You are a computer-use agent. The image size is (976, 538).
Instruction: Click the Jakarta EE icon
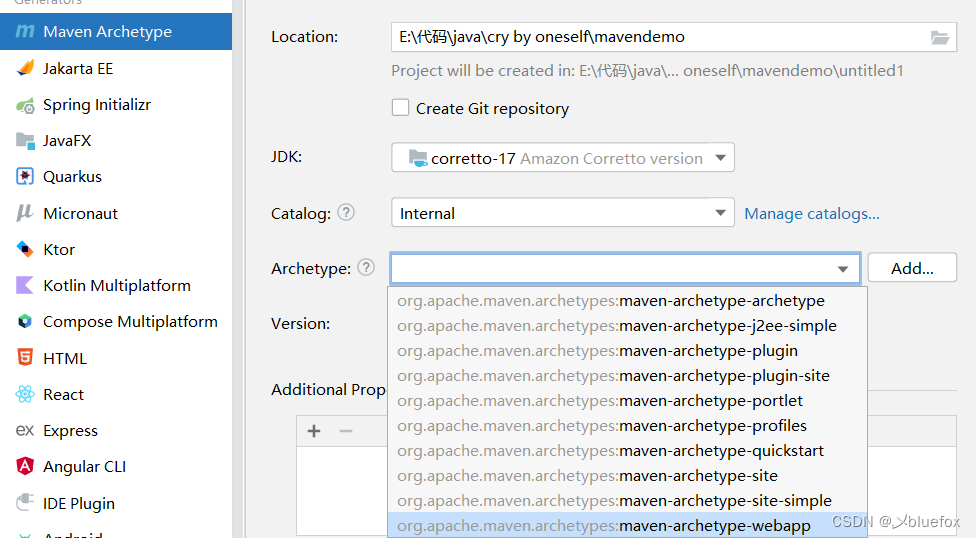click(x=25, y=68)
